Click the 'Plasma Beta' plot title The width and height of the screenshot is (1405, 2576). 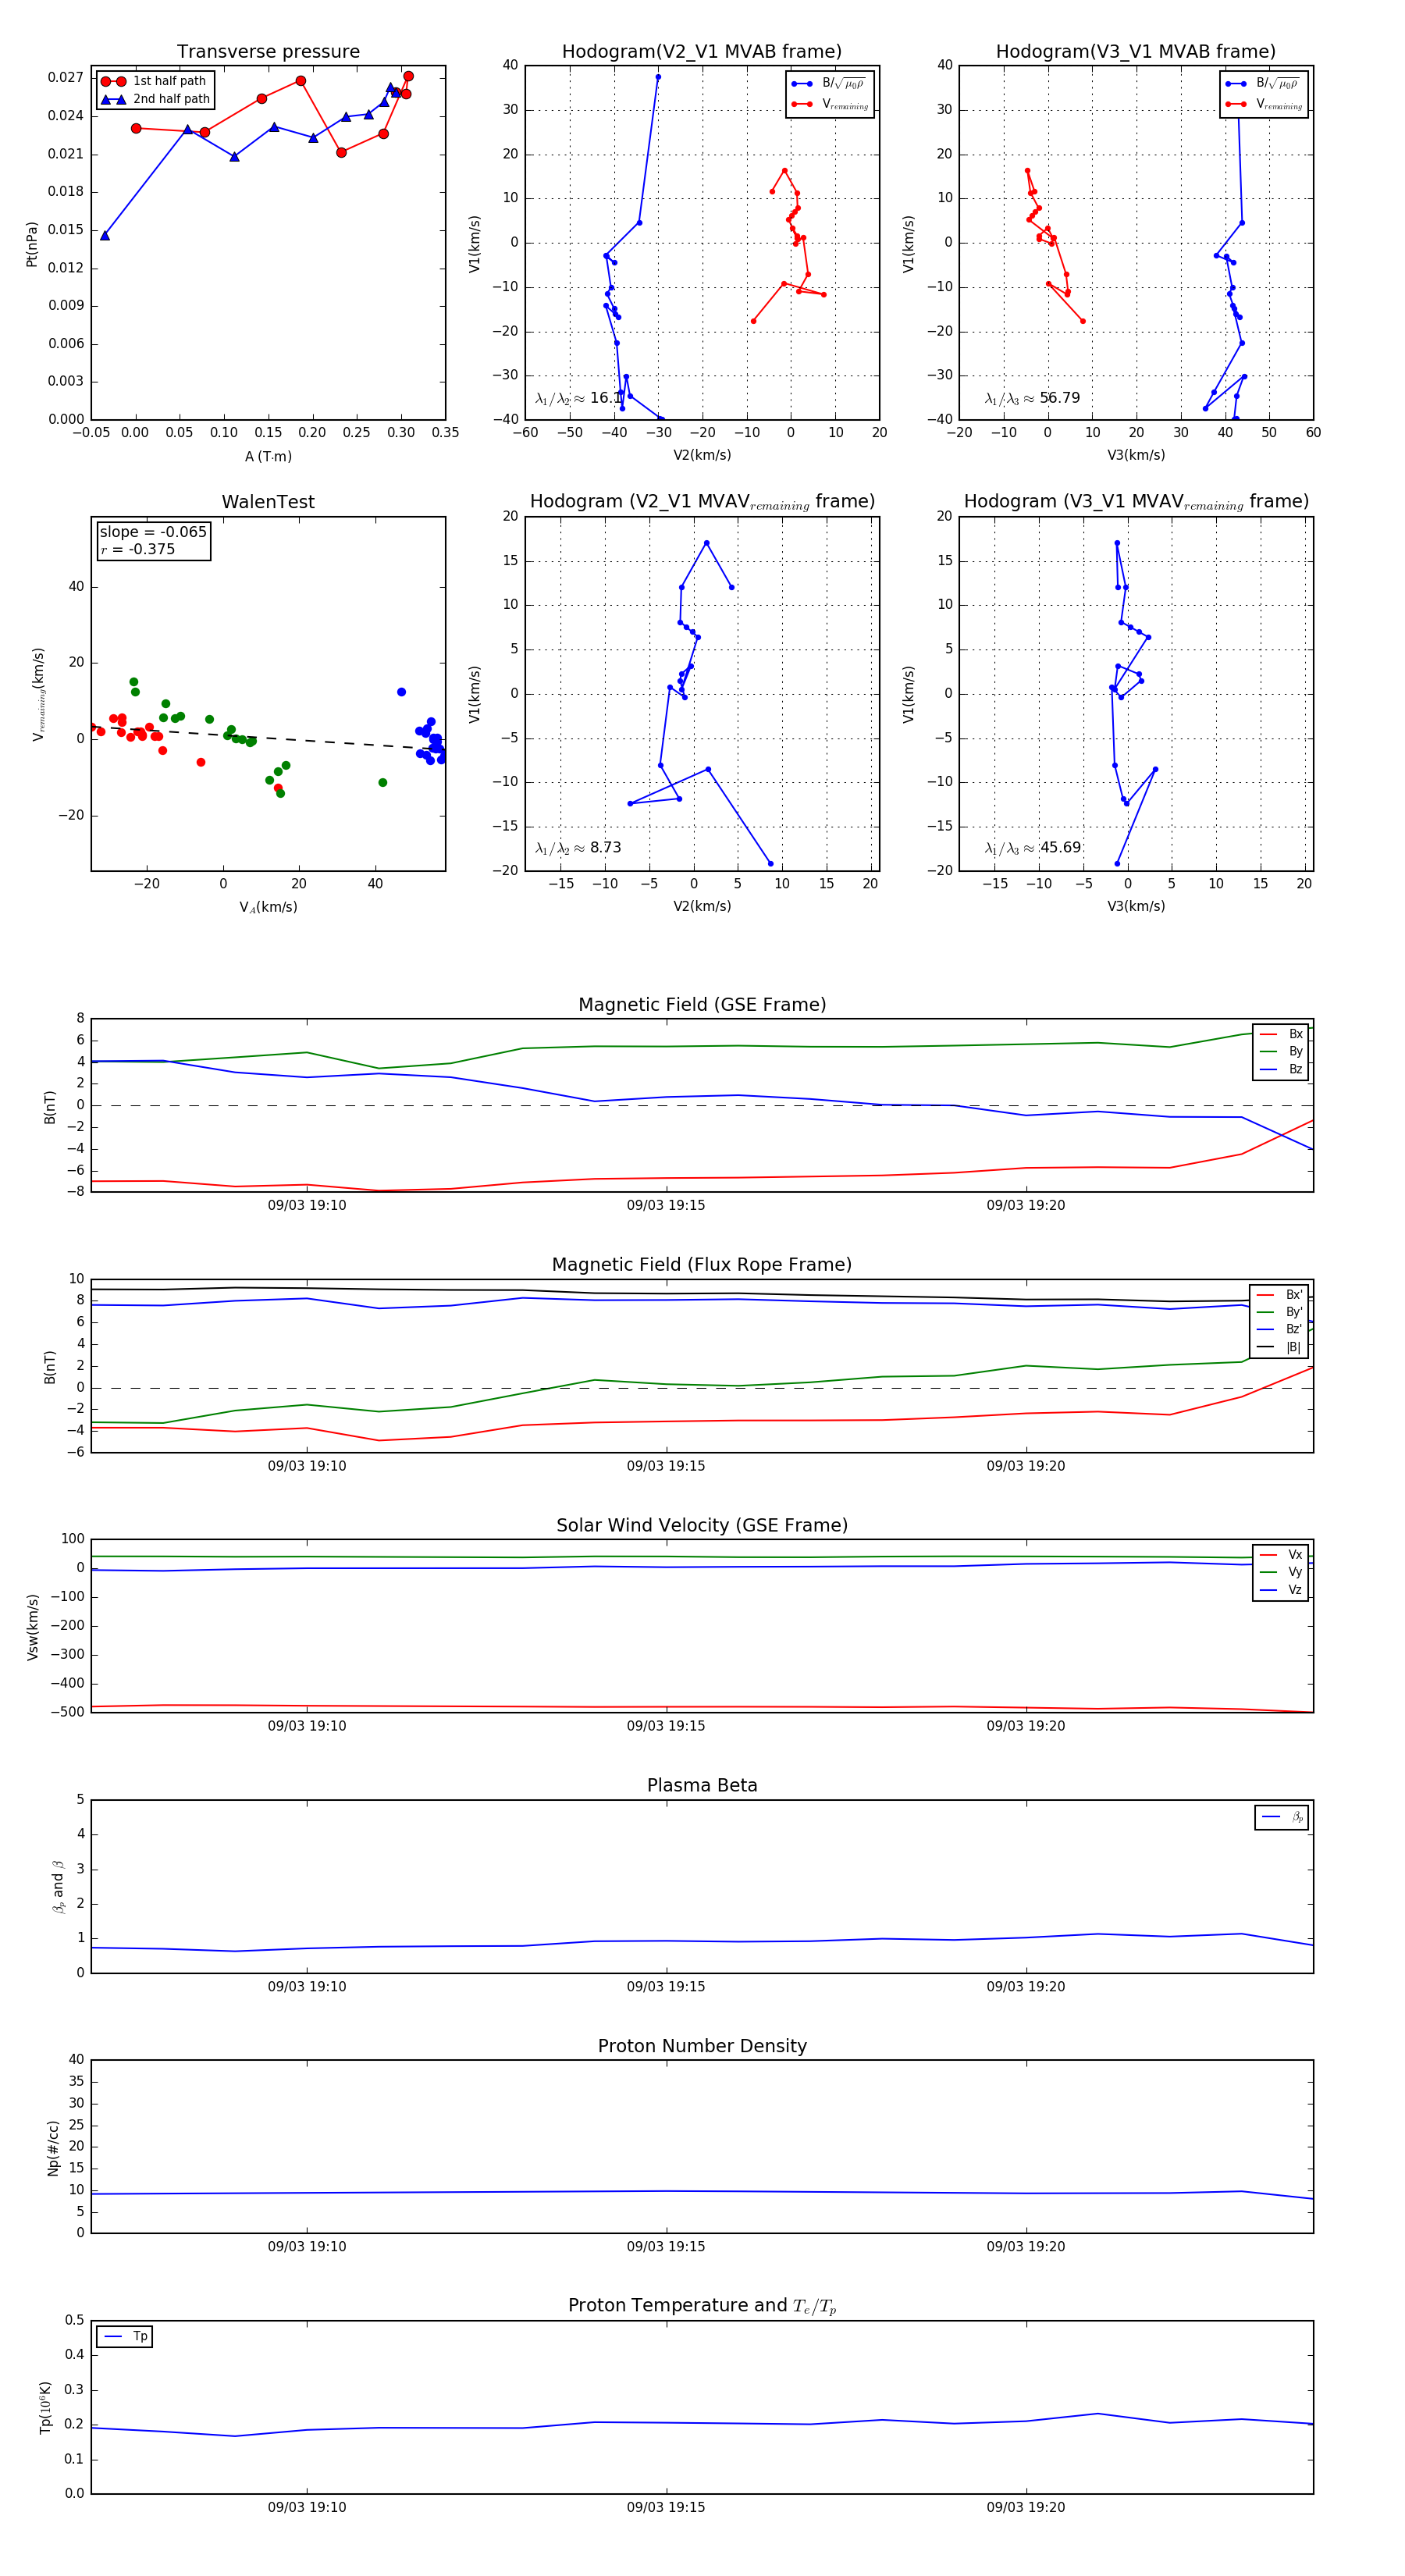pyautogui.click(x=702, y=1785)
